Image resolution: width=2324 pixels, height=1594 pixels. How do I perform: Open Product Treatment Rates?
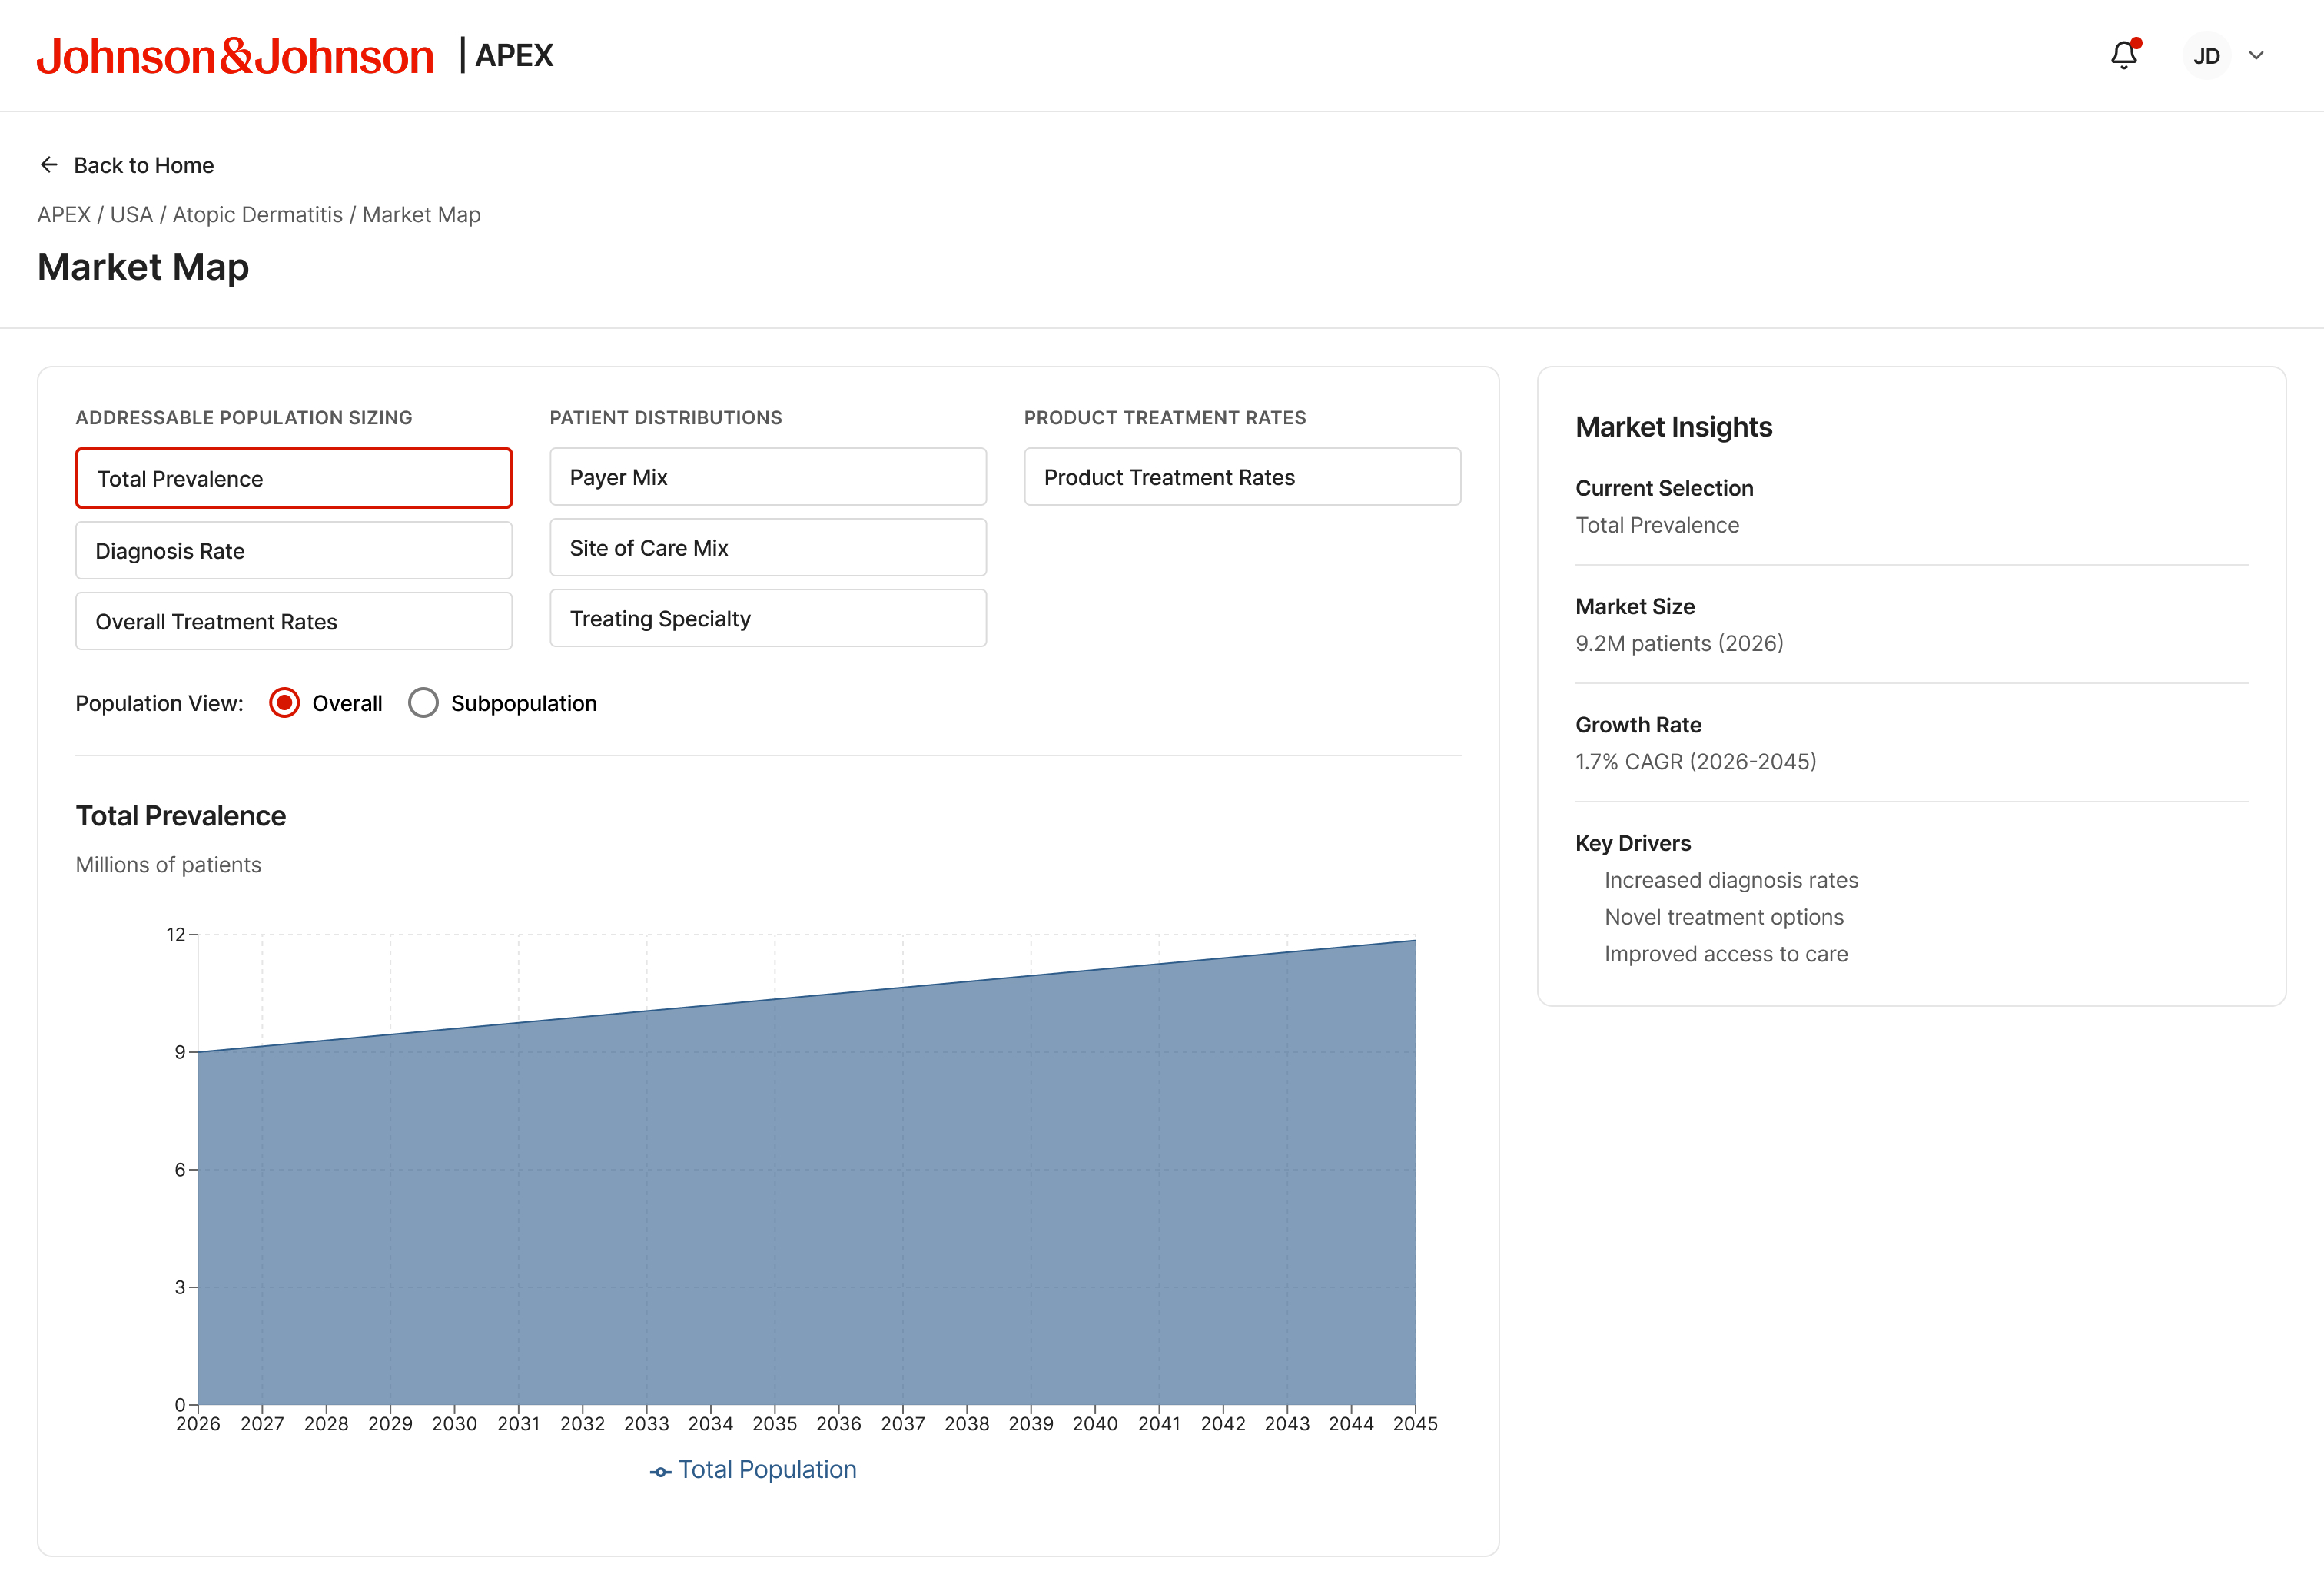(1242, 477)
